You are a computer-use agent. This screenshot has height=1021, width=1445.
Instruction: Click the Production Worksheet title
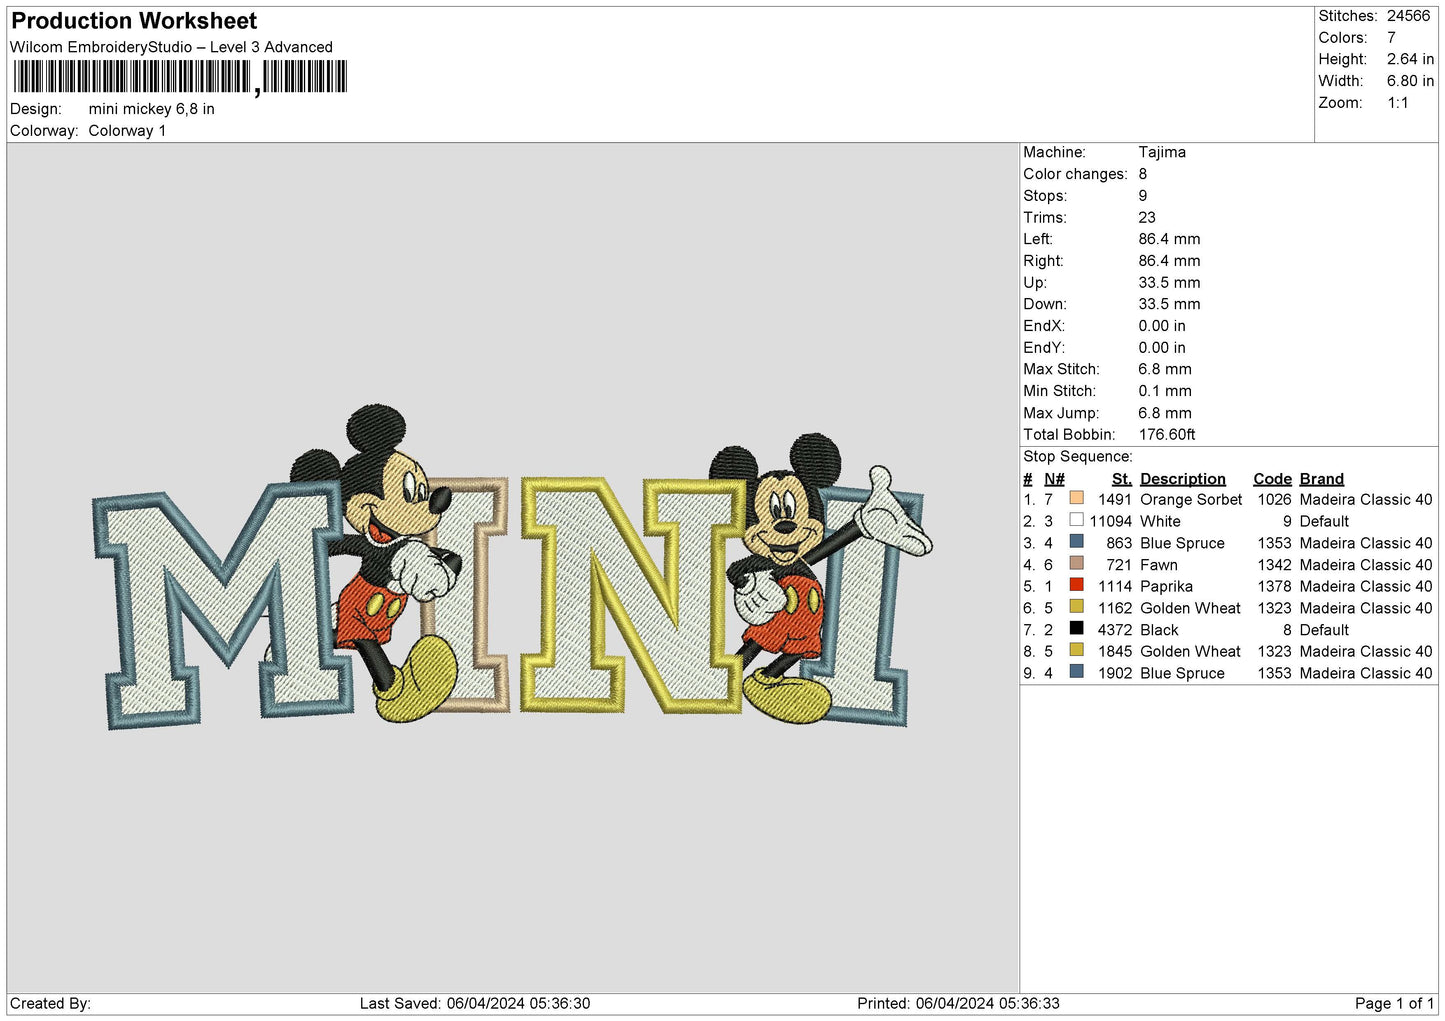pyautogui.click(x=134, y=21)
